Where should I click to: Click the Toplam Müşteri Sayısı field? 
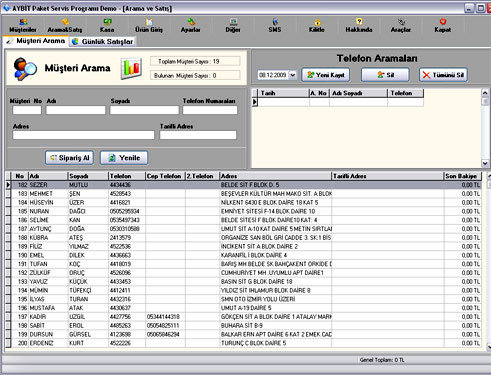click(195, 61)
